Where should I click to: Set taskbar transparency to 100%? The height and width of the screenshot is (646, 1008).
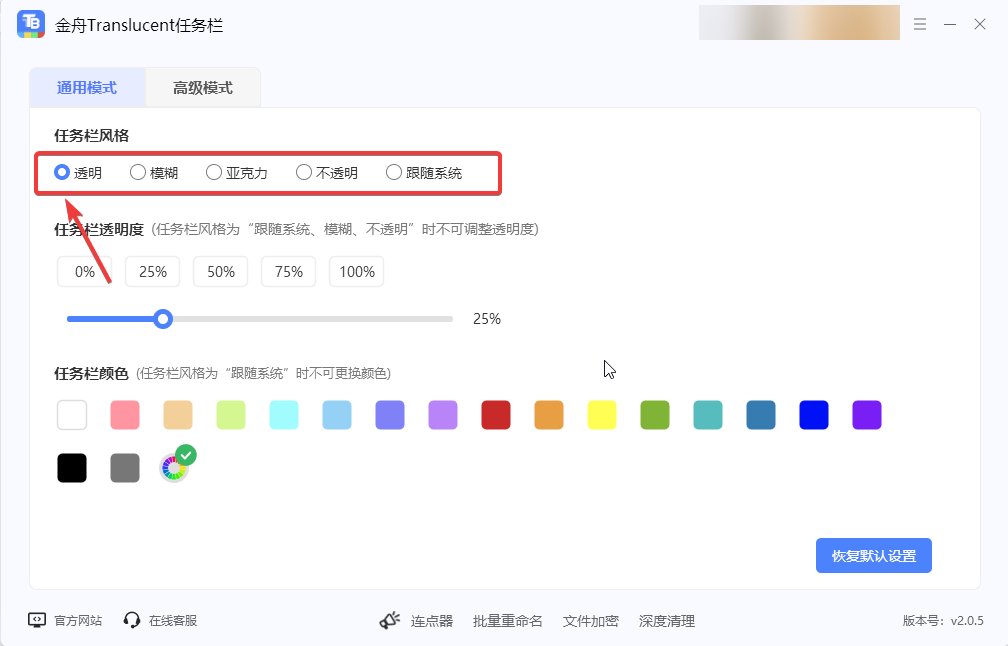point(356,271)
